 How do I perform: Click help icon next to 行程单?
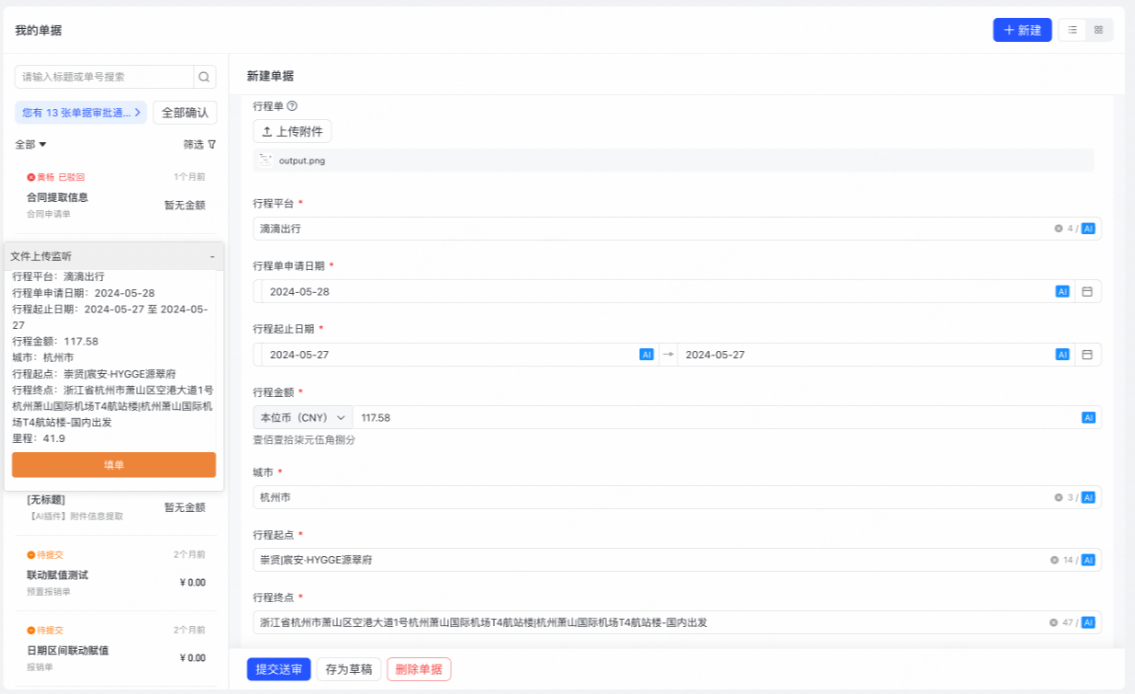click(292, 106)
